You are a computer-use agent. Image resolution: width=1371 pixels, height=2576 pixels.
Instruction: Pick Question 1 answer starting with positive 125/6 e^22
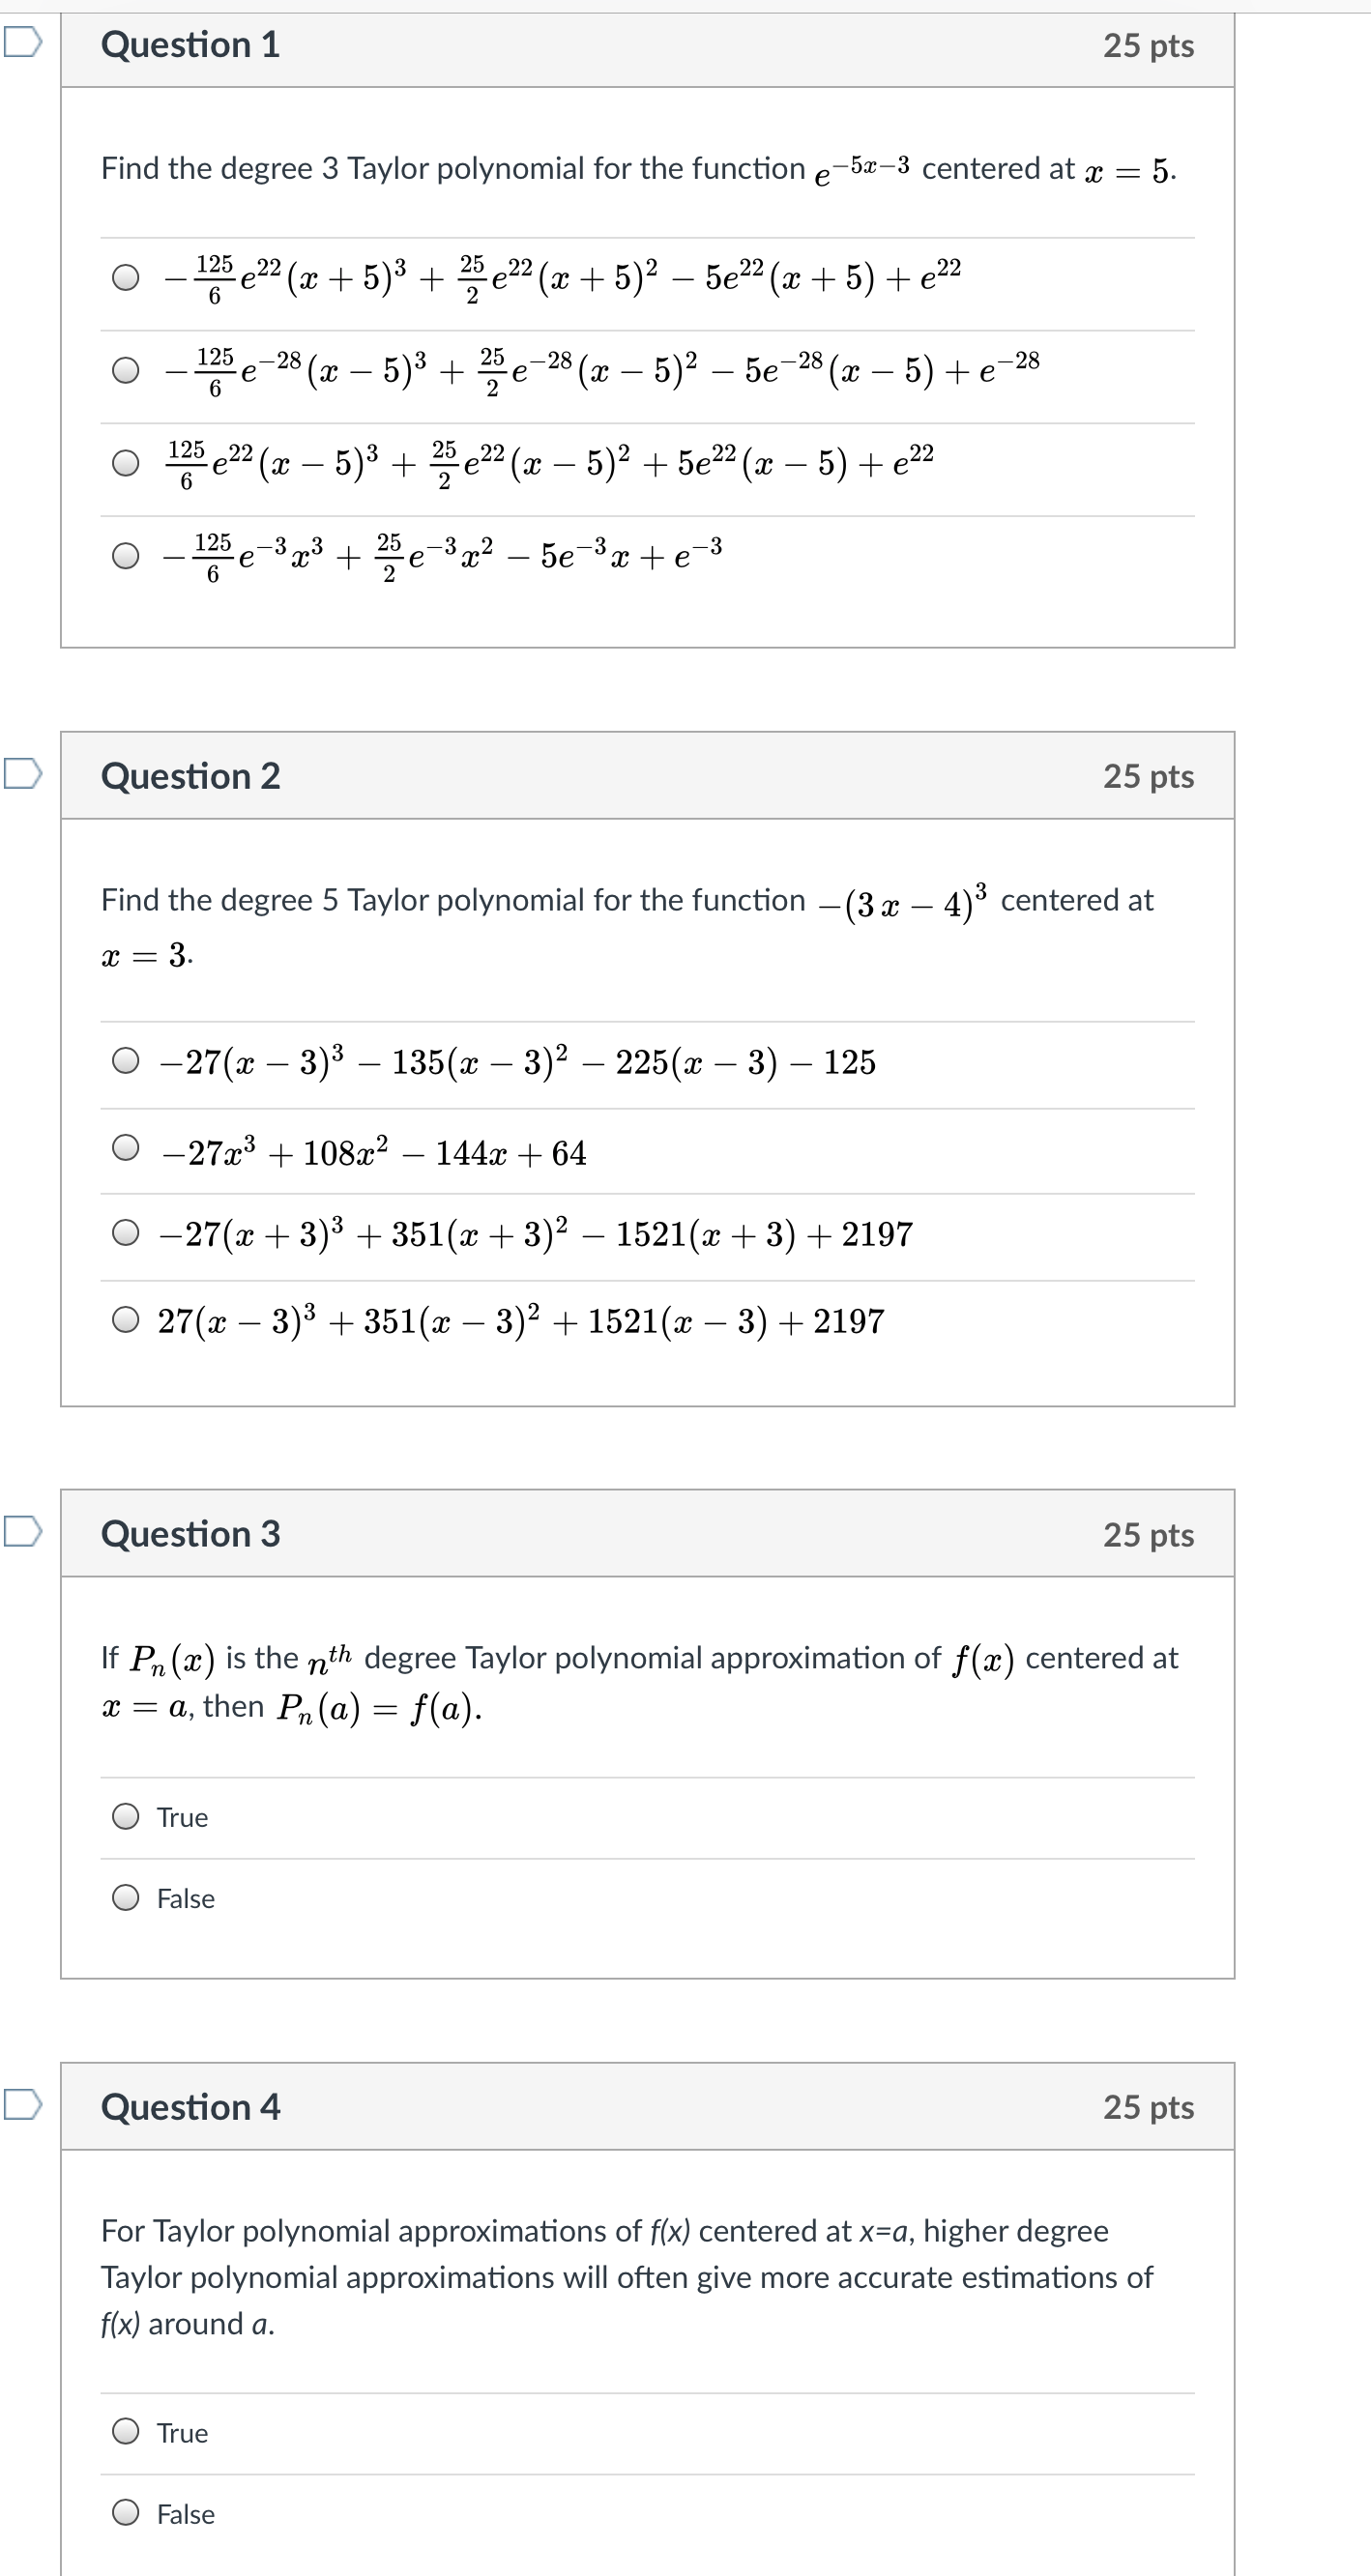pos(126,463)
